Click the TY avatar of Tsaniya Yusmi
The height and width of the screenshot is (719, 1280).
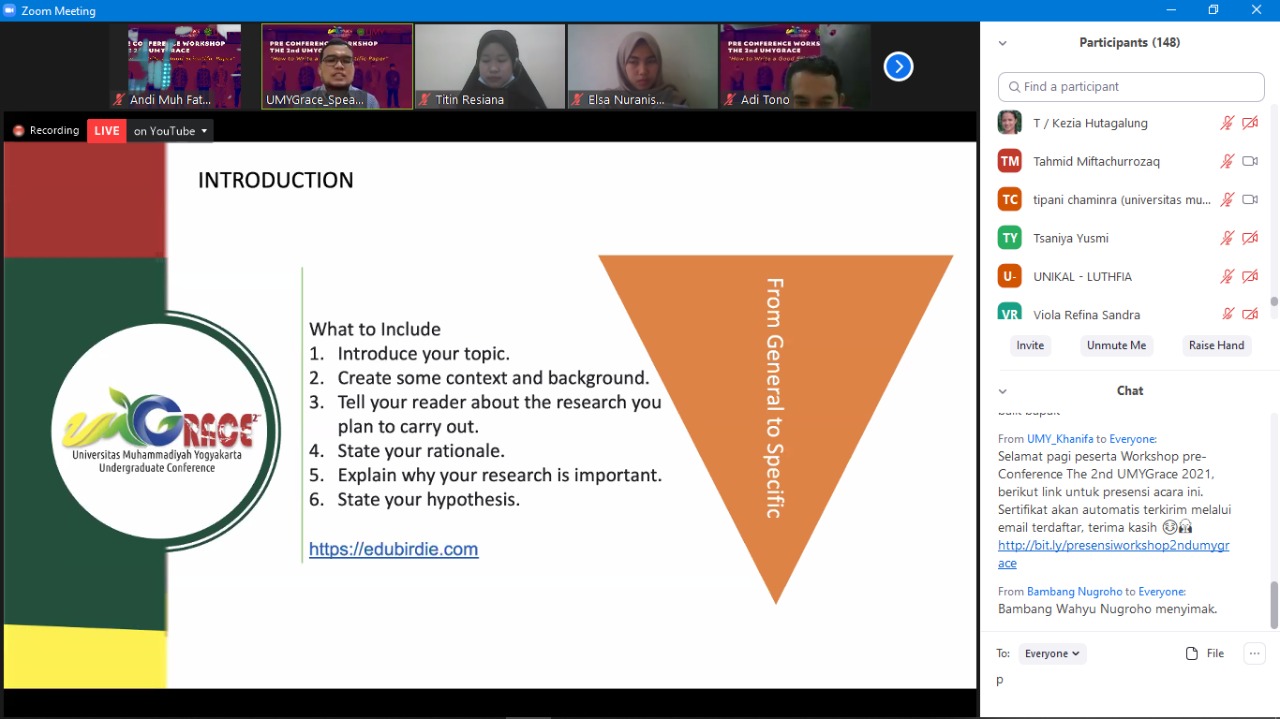tap(1010, 238)
